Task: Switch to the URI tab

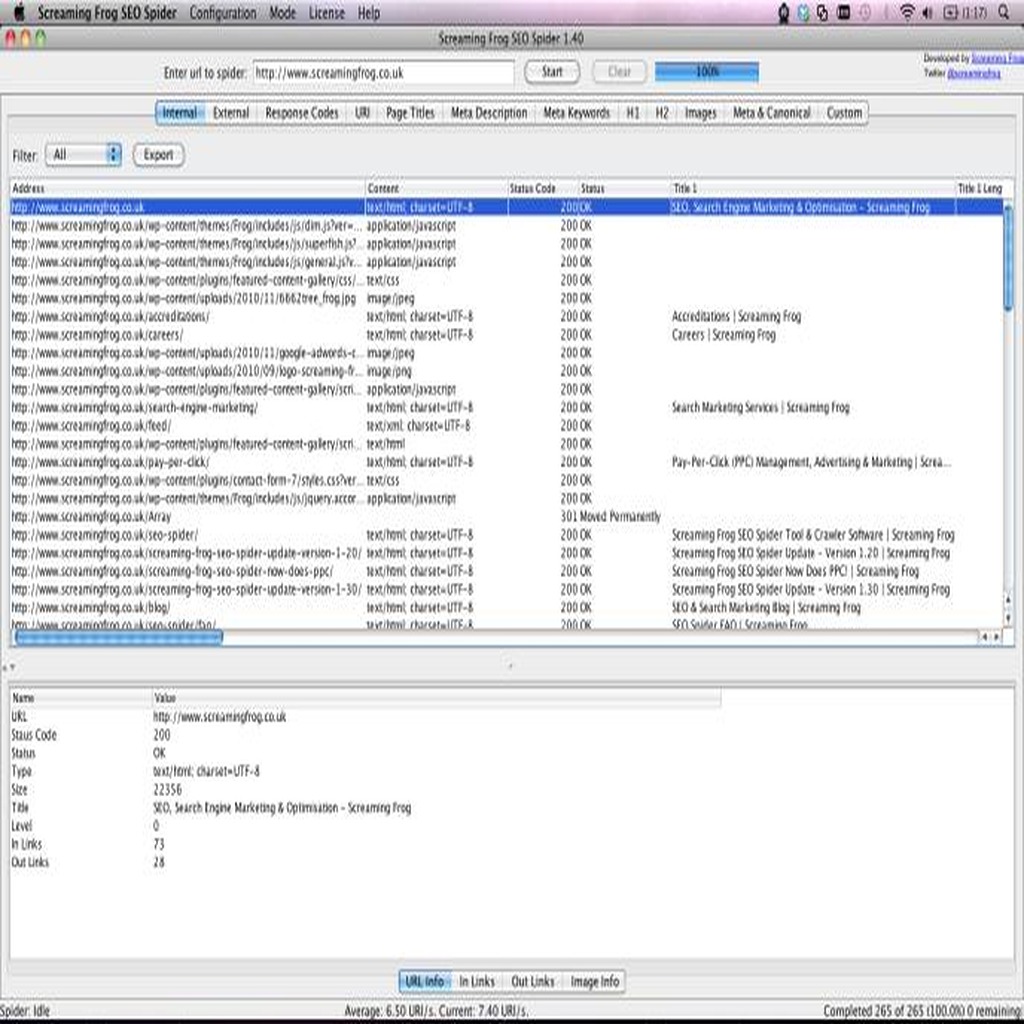Action: point(362,113)
